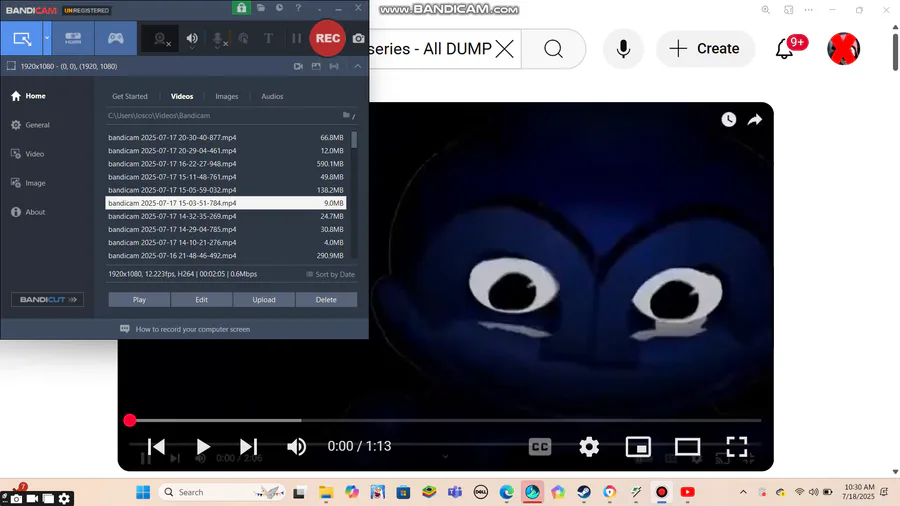The width and height of the screenshot is (900, 506).
Task: Click the YouTube voice search microphone
Action: [623, 49]
